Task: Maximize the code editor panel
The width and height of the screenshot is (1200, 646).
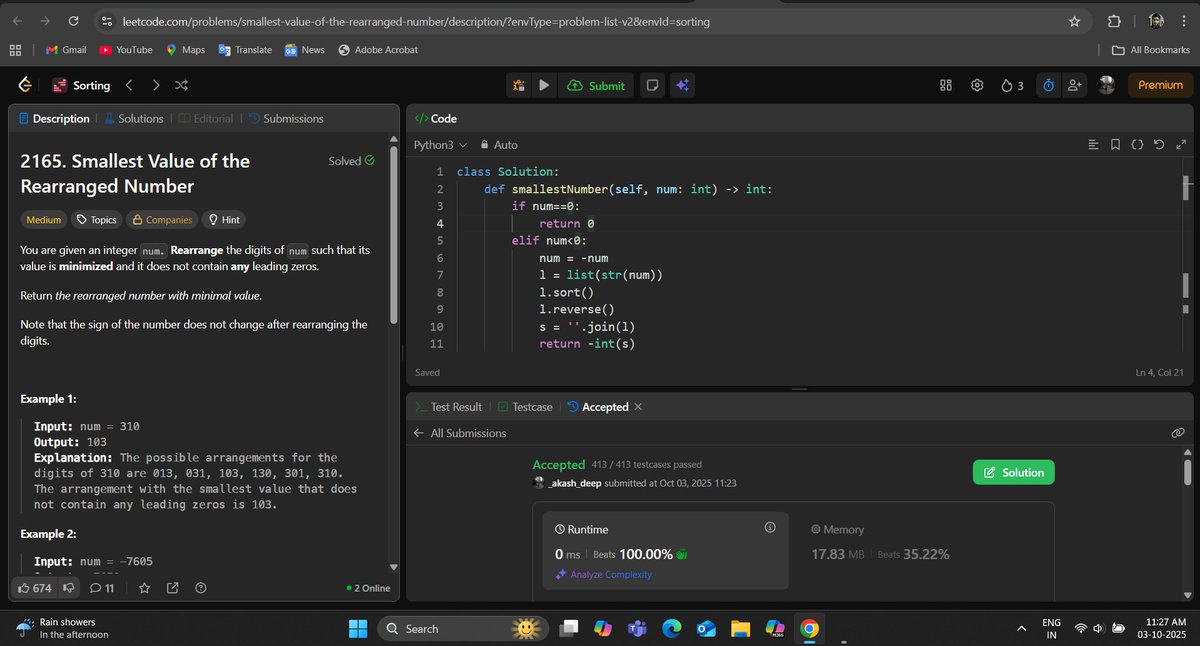Action: coord(1180,145)
